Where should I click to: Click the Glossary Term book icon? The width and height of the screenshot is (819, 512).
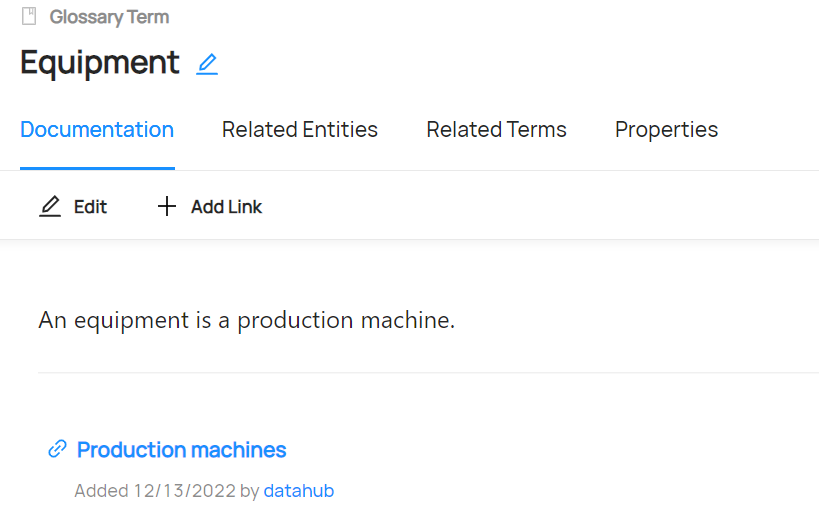[29, 16]
